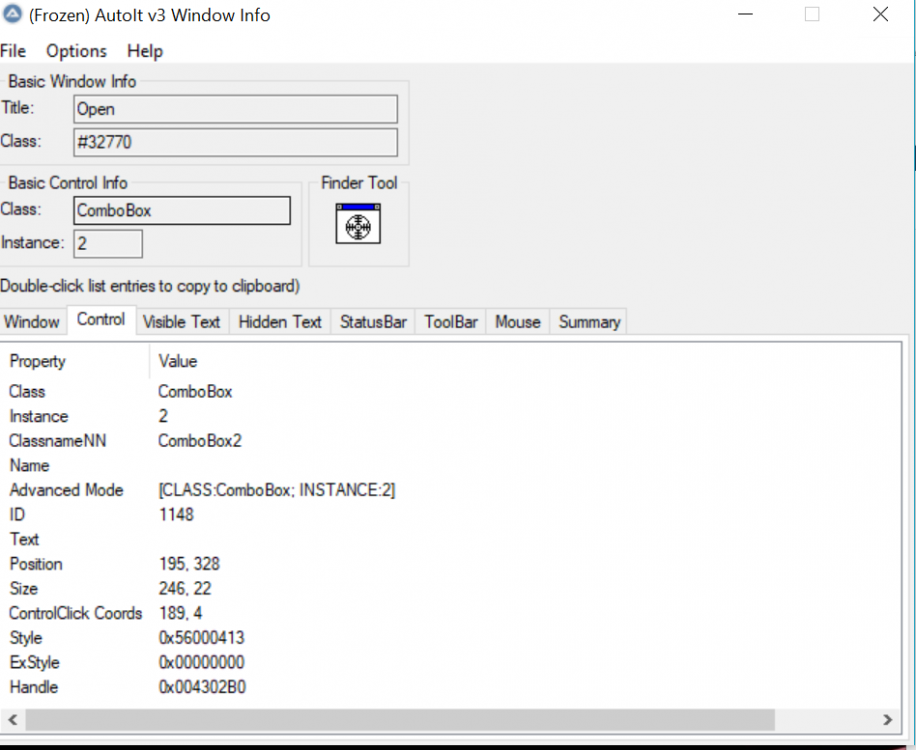This screenshot has height=750, width=916.
Task: Switch to the Window tab
Action: tap(32, 322)
